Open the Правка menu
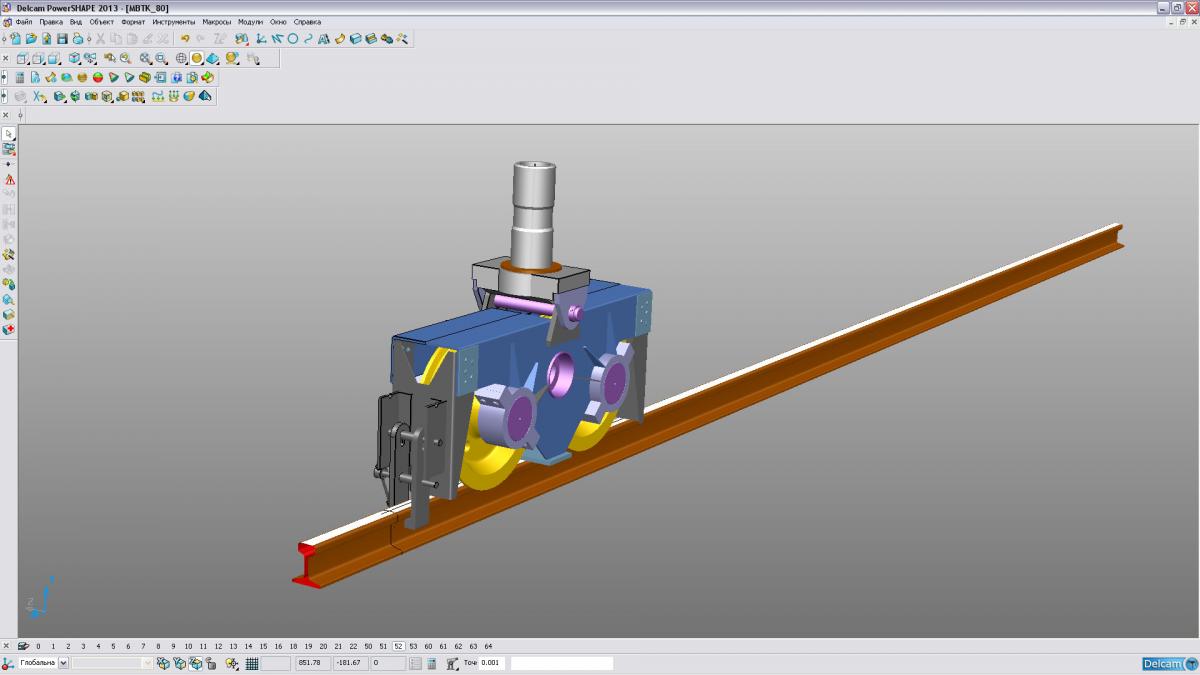The image size is (1200, 675). tap(51, 21)
